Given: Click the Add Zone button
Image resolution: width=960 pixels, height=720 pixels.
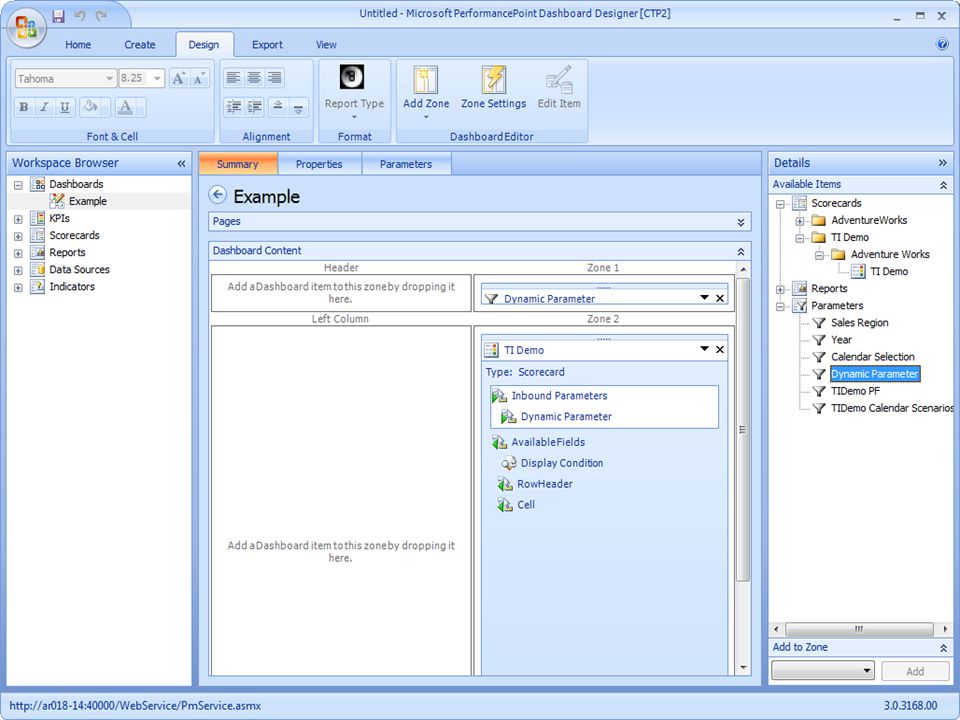Looking at the screenshot, I should coord(426,93).
